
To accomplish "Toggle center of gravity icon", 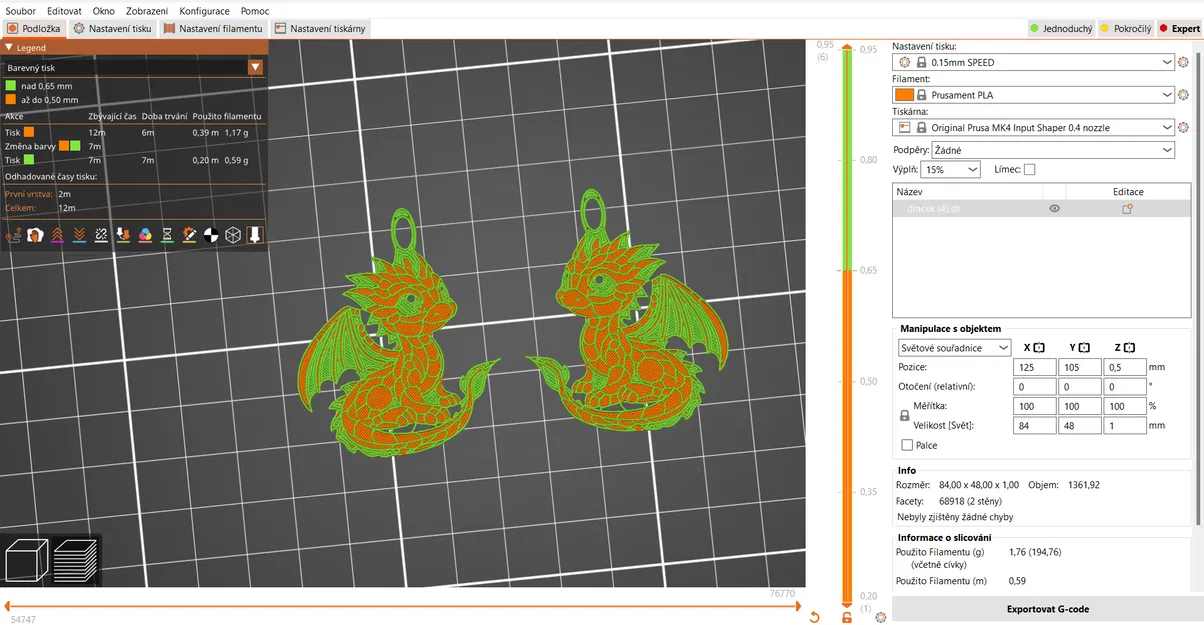I will pyautogui.click(x=211, y=235).
